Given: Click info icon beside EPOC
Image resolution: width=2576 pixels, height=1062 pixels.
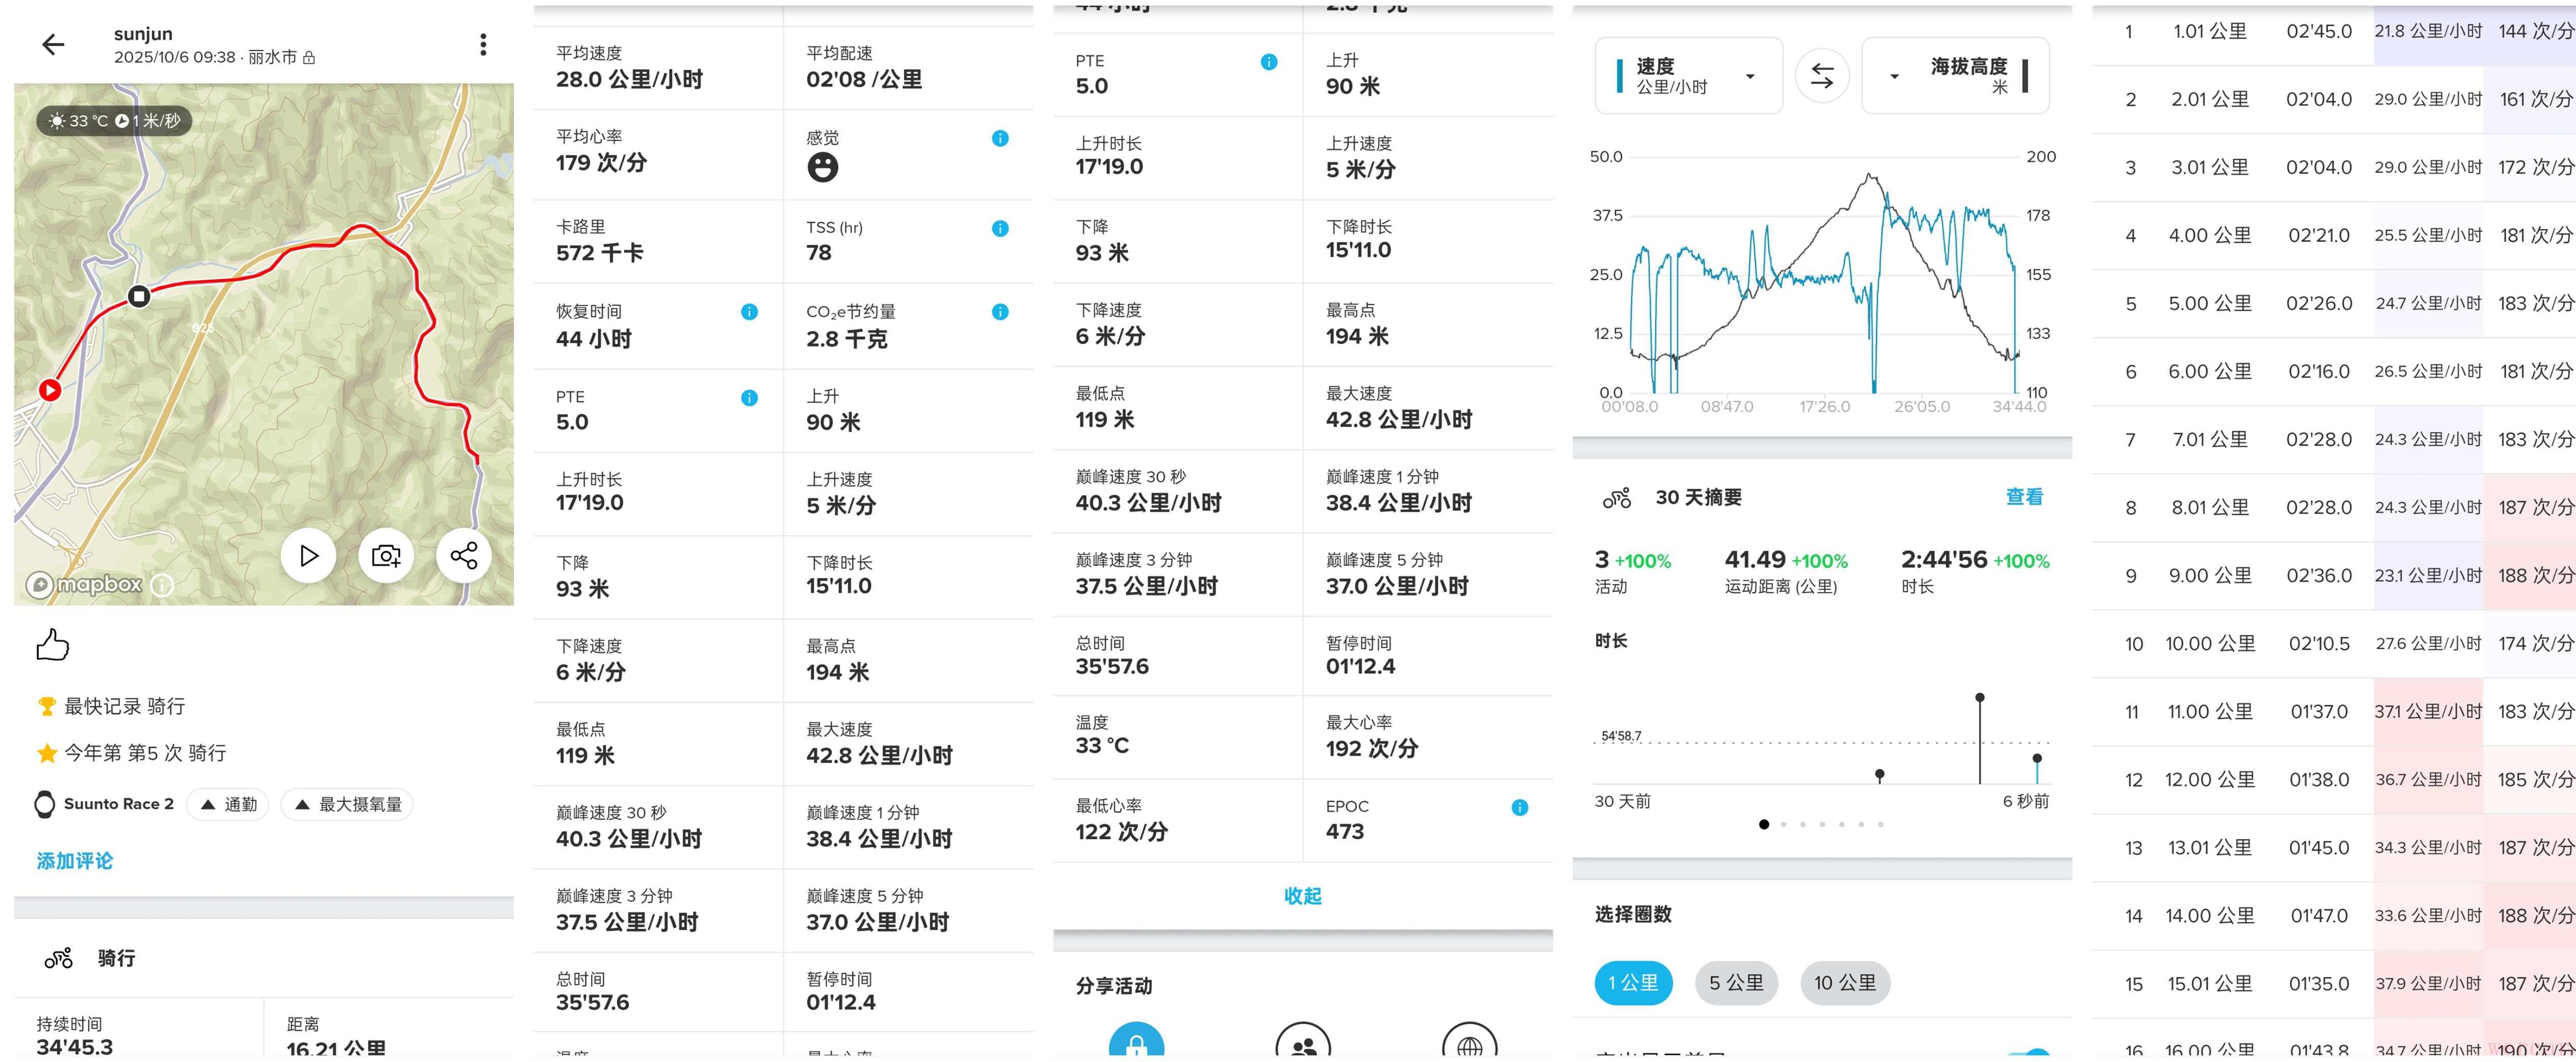Looking at the screenshot, I should 1519,807.
